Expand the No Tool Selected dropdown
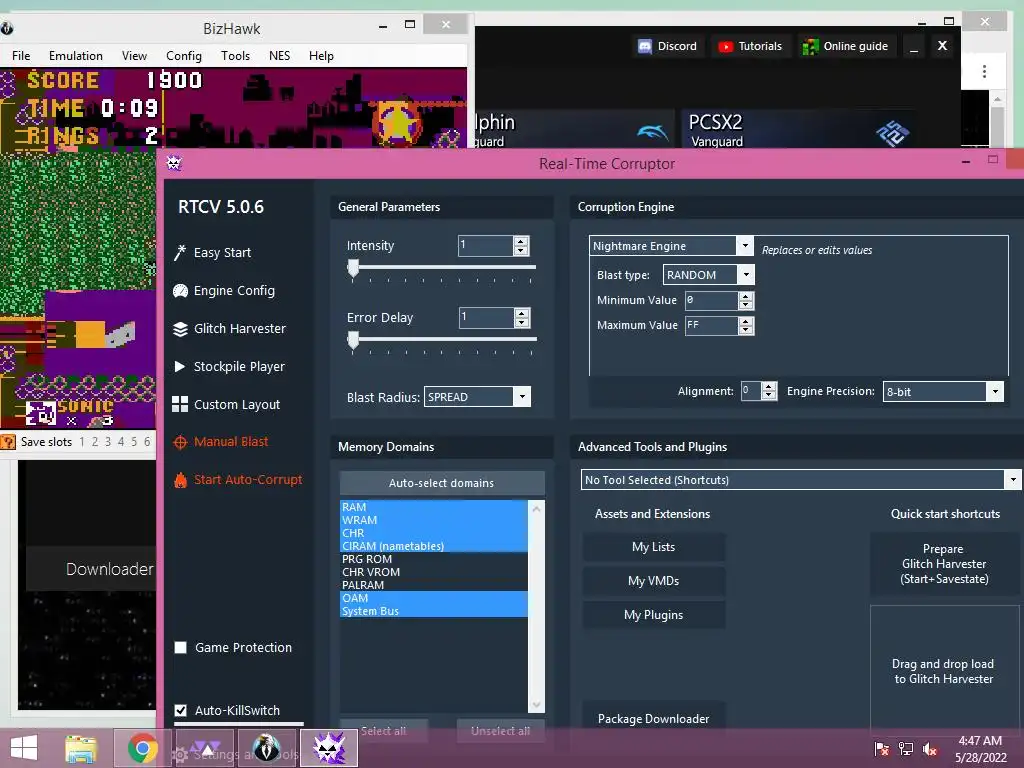1024x768 pixels. [1012, 479]
